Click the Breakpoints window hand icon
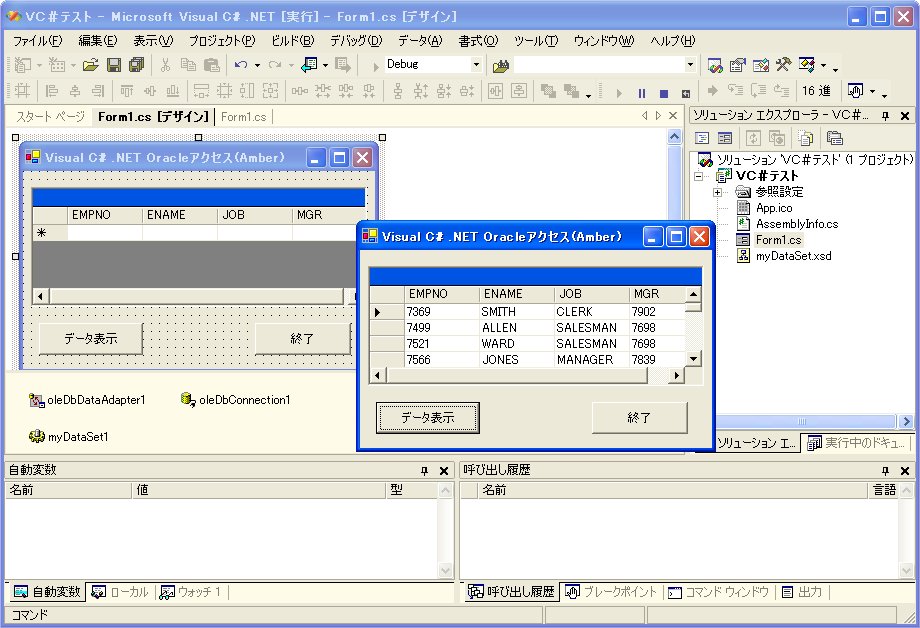The height and width of the screenshot is (628, 920). [855, 91]
